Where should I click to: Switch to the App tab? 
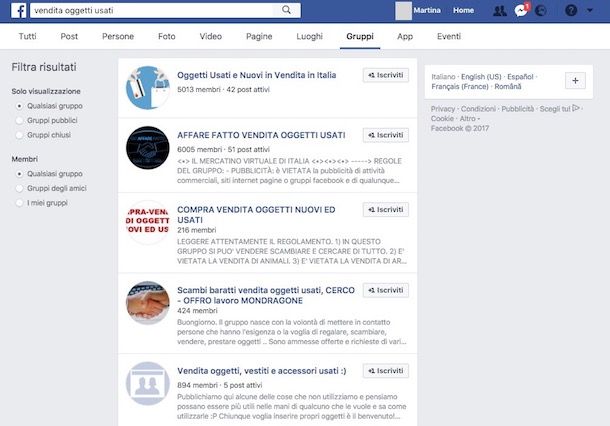click(x=405, y=36)
